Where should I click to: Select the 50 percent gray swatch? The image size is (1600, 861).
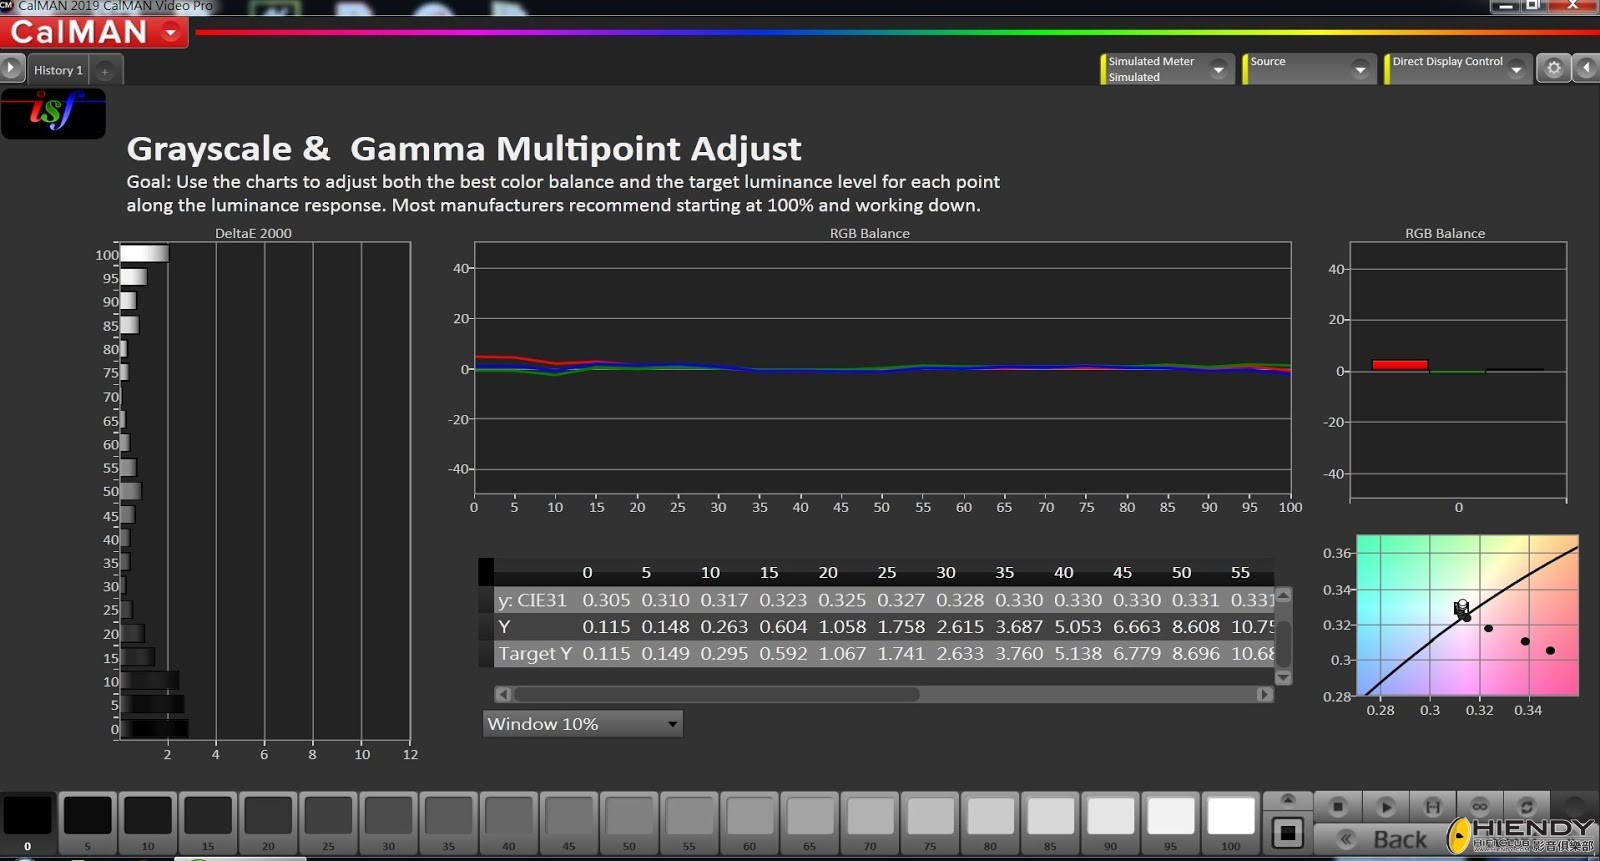(629, 817)
